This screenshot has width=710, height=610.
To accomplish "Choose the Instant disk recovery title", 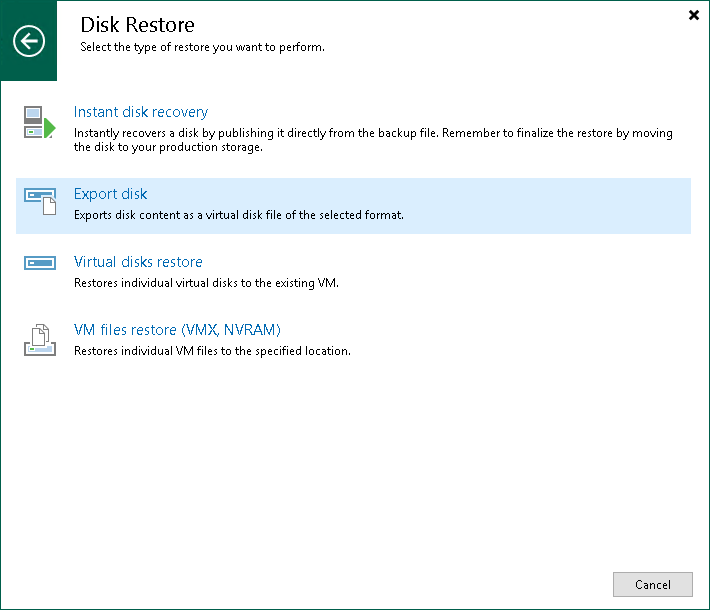I will (141, 112).
